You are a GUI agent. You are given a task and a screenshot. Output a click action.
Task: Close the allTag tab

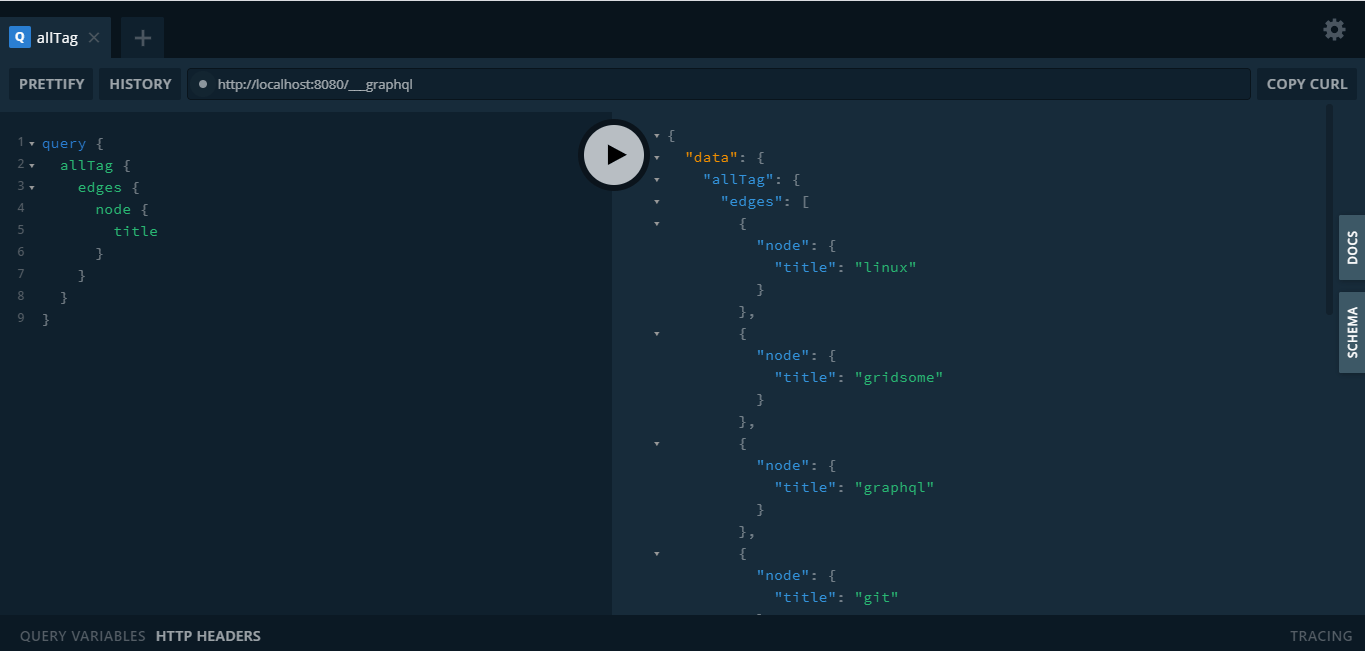click(94, 38)
